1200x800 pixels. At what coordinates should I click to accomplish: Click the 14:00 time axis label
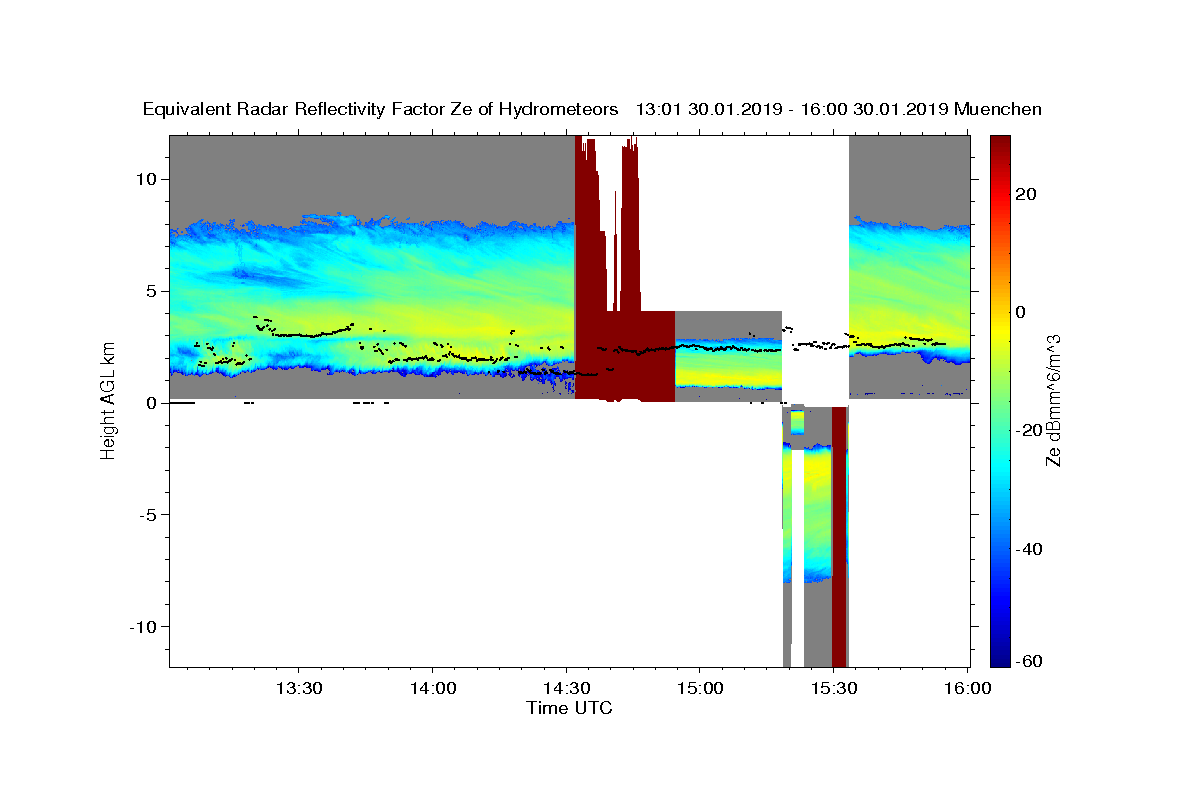(432, 688)
